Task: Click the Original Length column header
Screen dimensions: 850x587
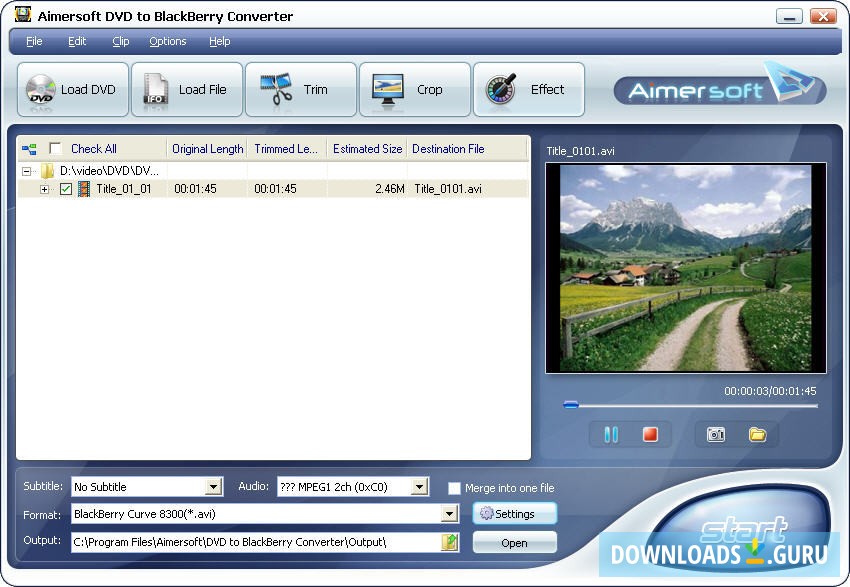Action: (x=207, y=149)
